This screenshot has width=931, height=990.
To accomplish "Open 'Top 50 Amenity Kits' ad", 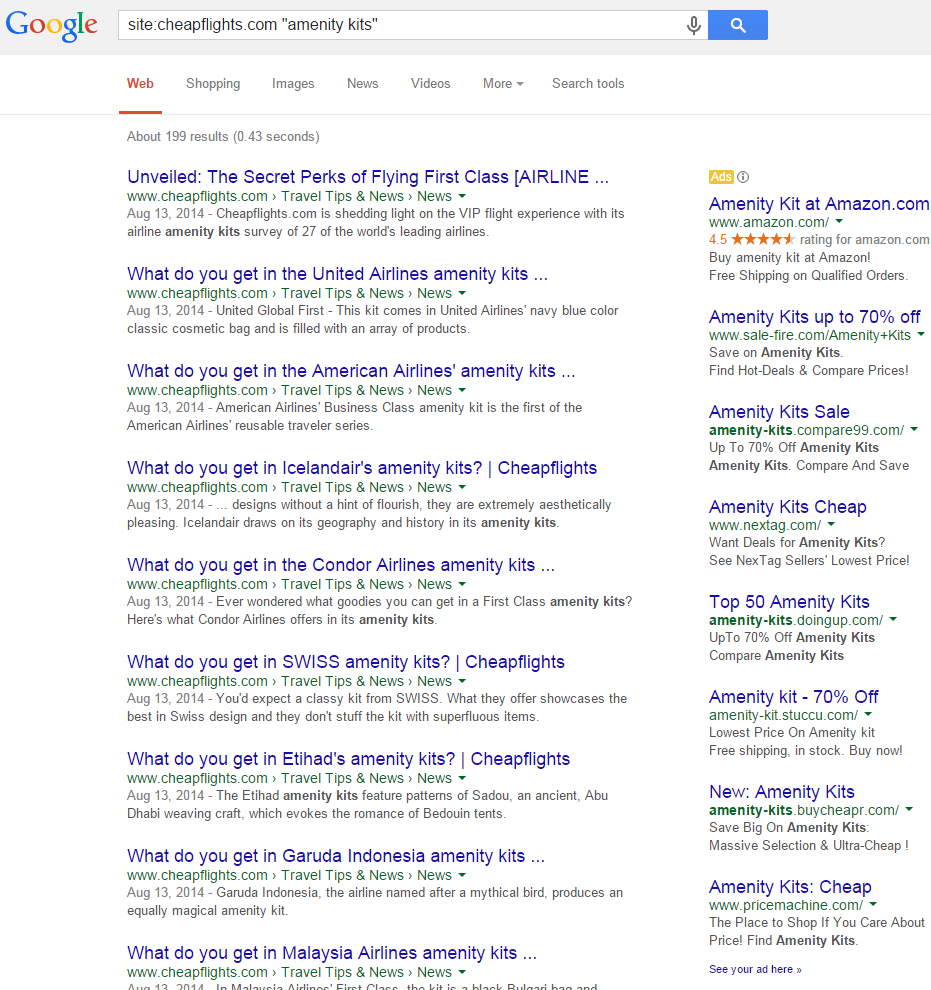I will (x=789, y=602).
